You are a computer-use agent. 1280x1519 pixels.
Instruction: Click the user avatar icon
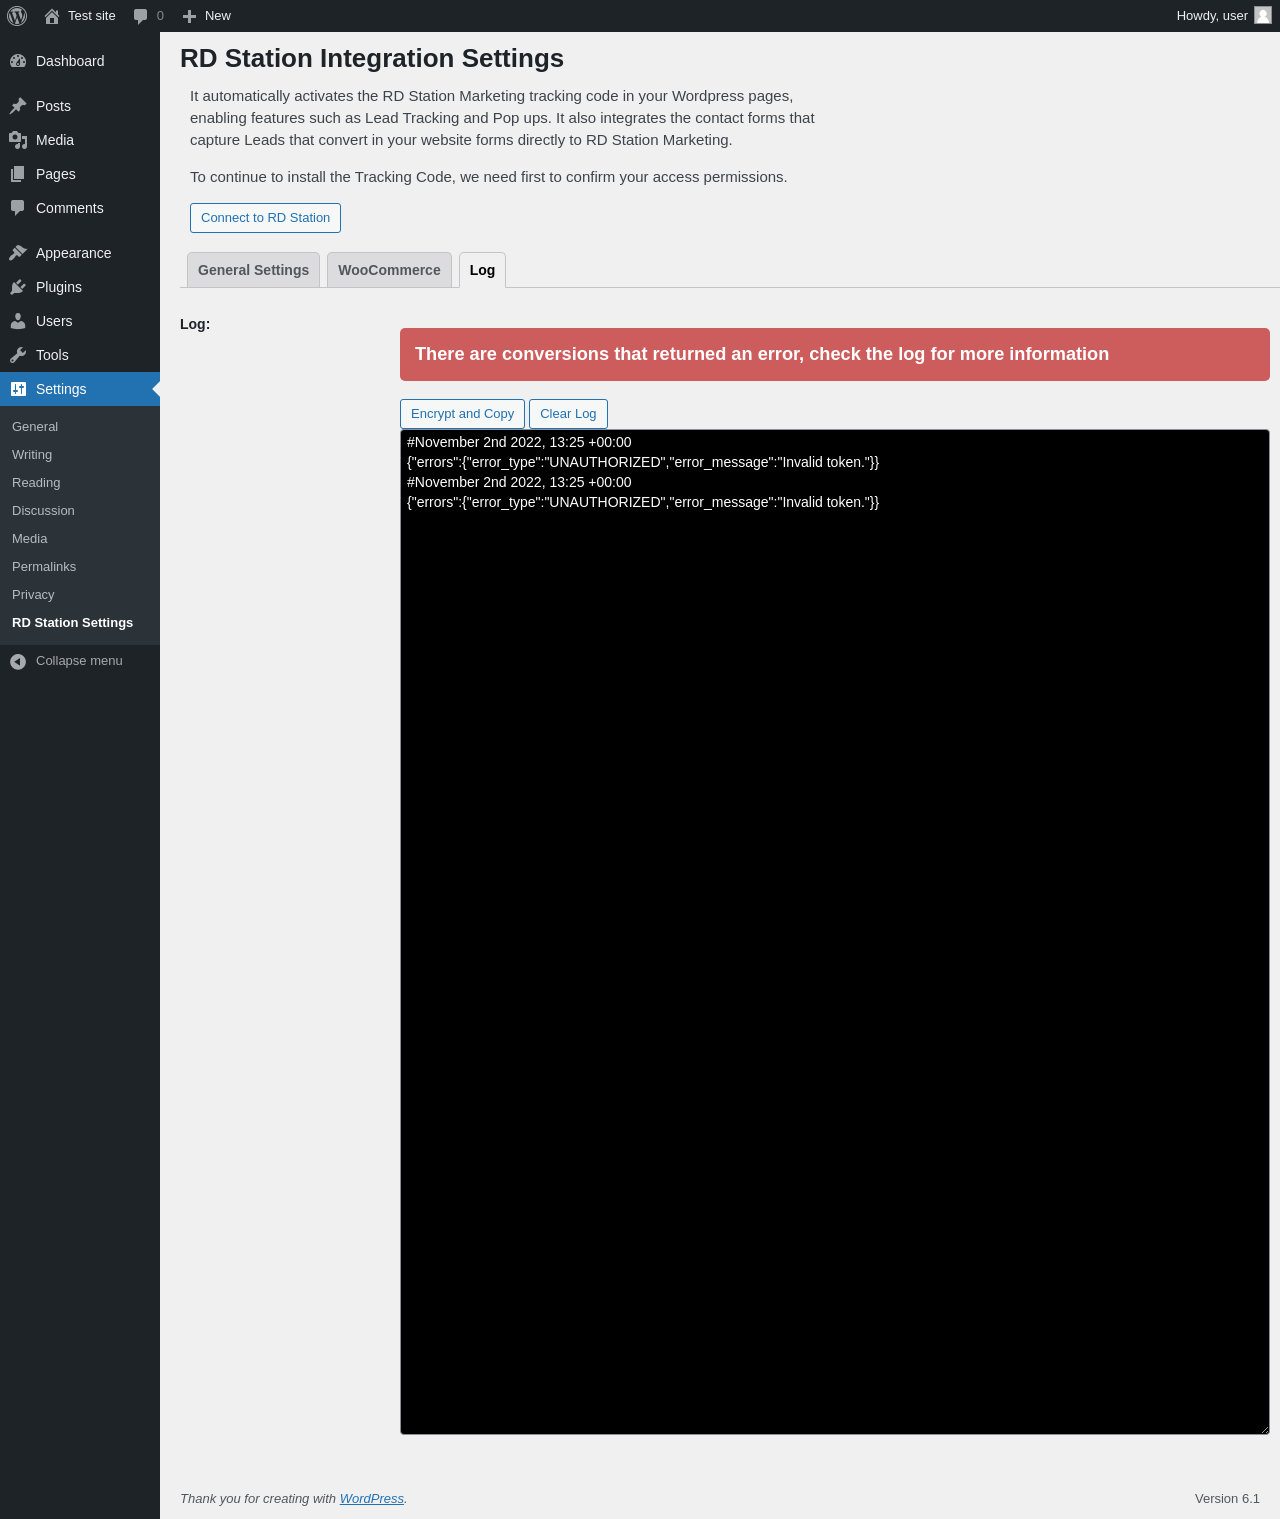point(1263,16)
